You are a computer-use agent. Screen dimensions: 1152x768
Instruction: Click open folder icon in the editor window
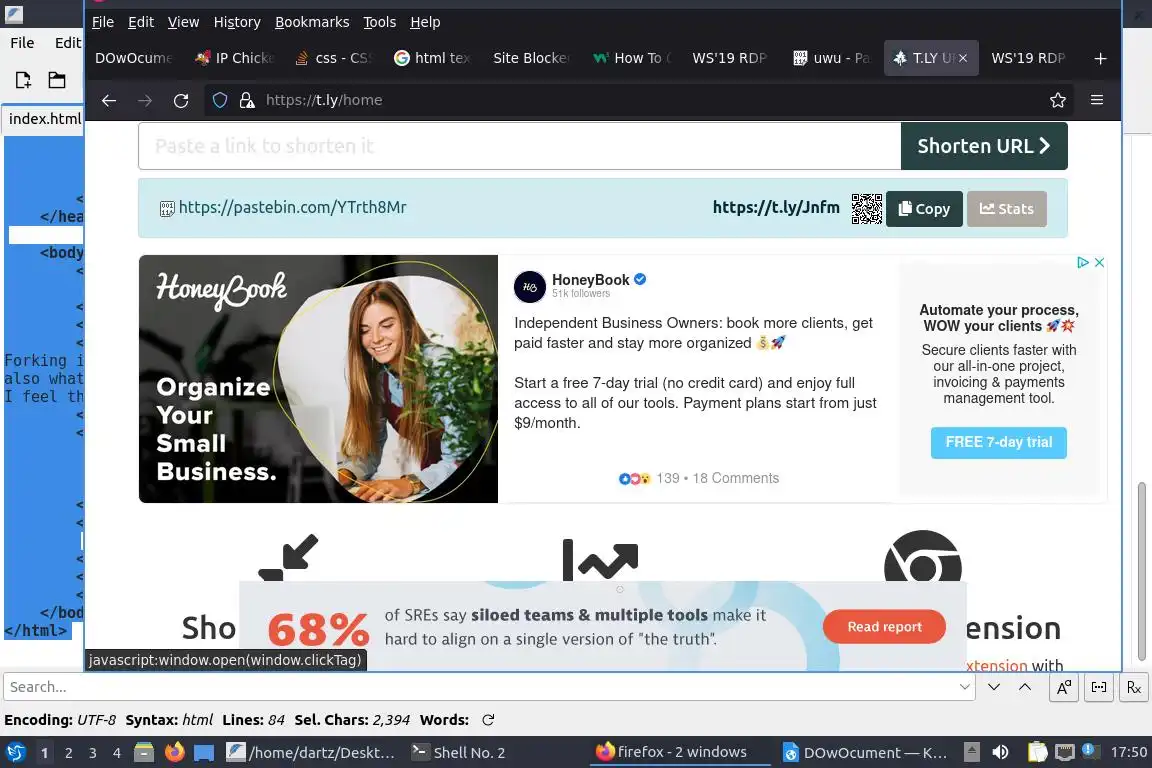click(x=57, y=80)
